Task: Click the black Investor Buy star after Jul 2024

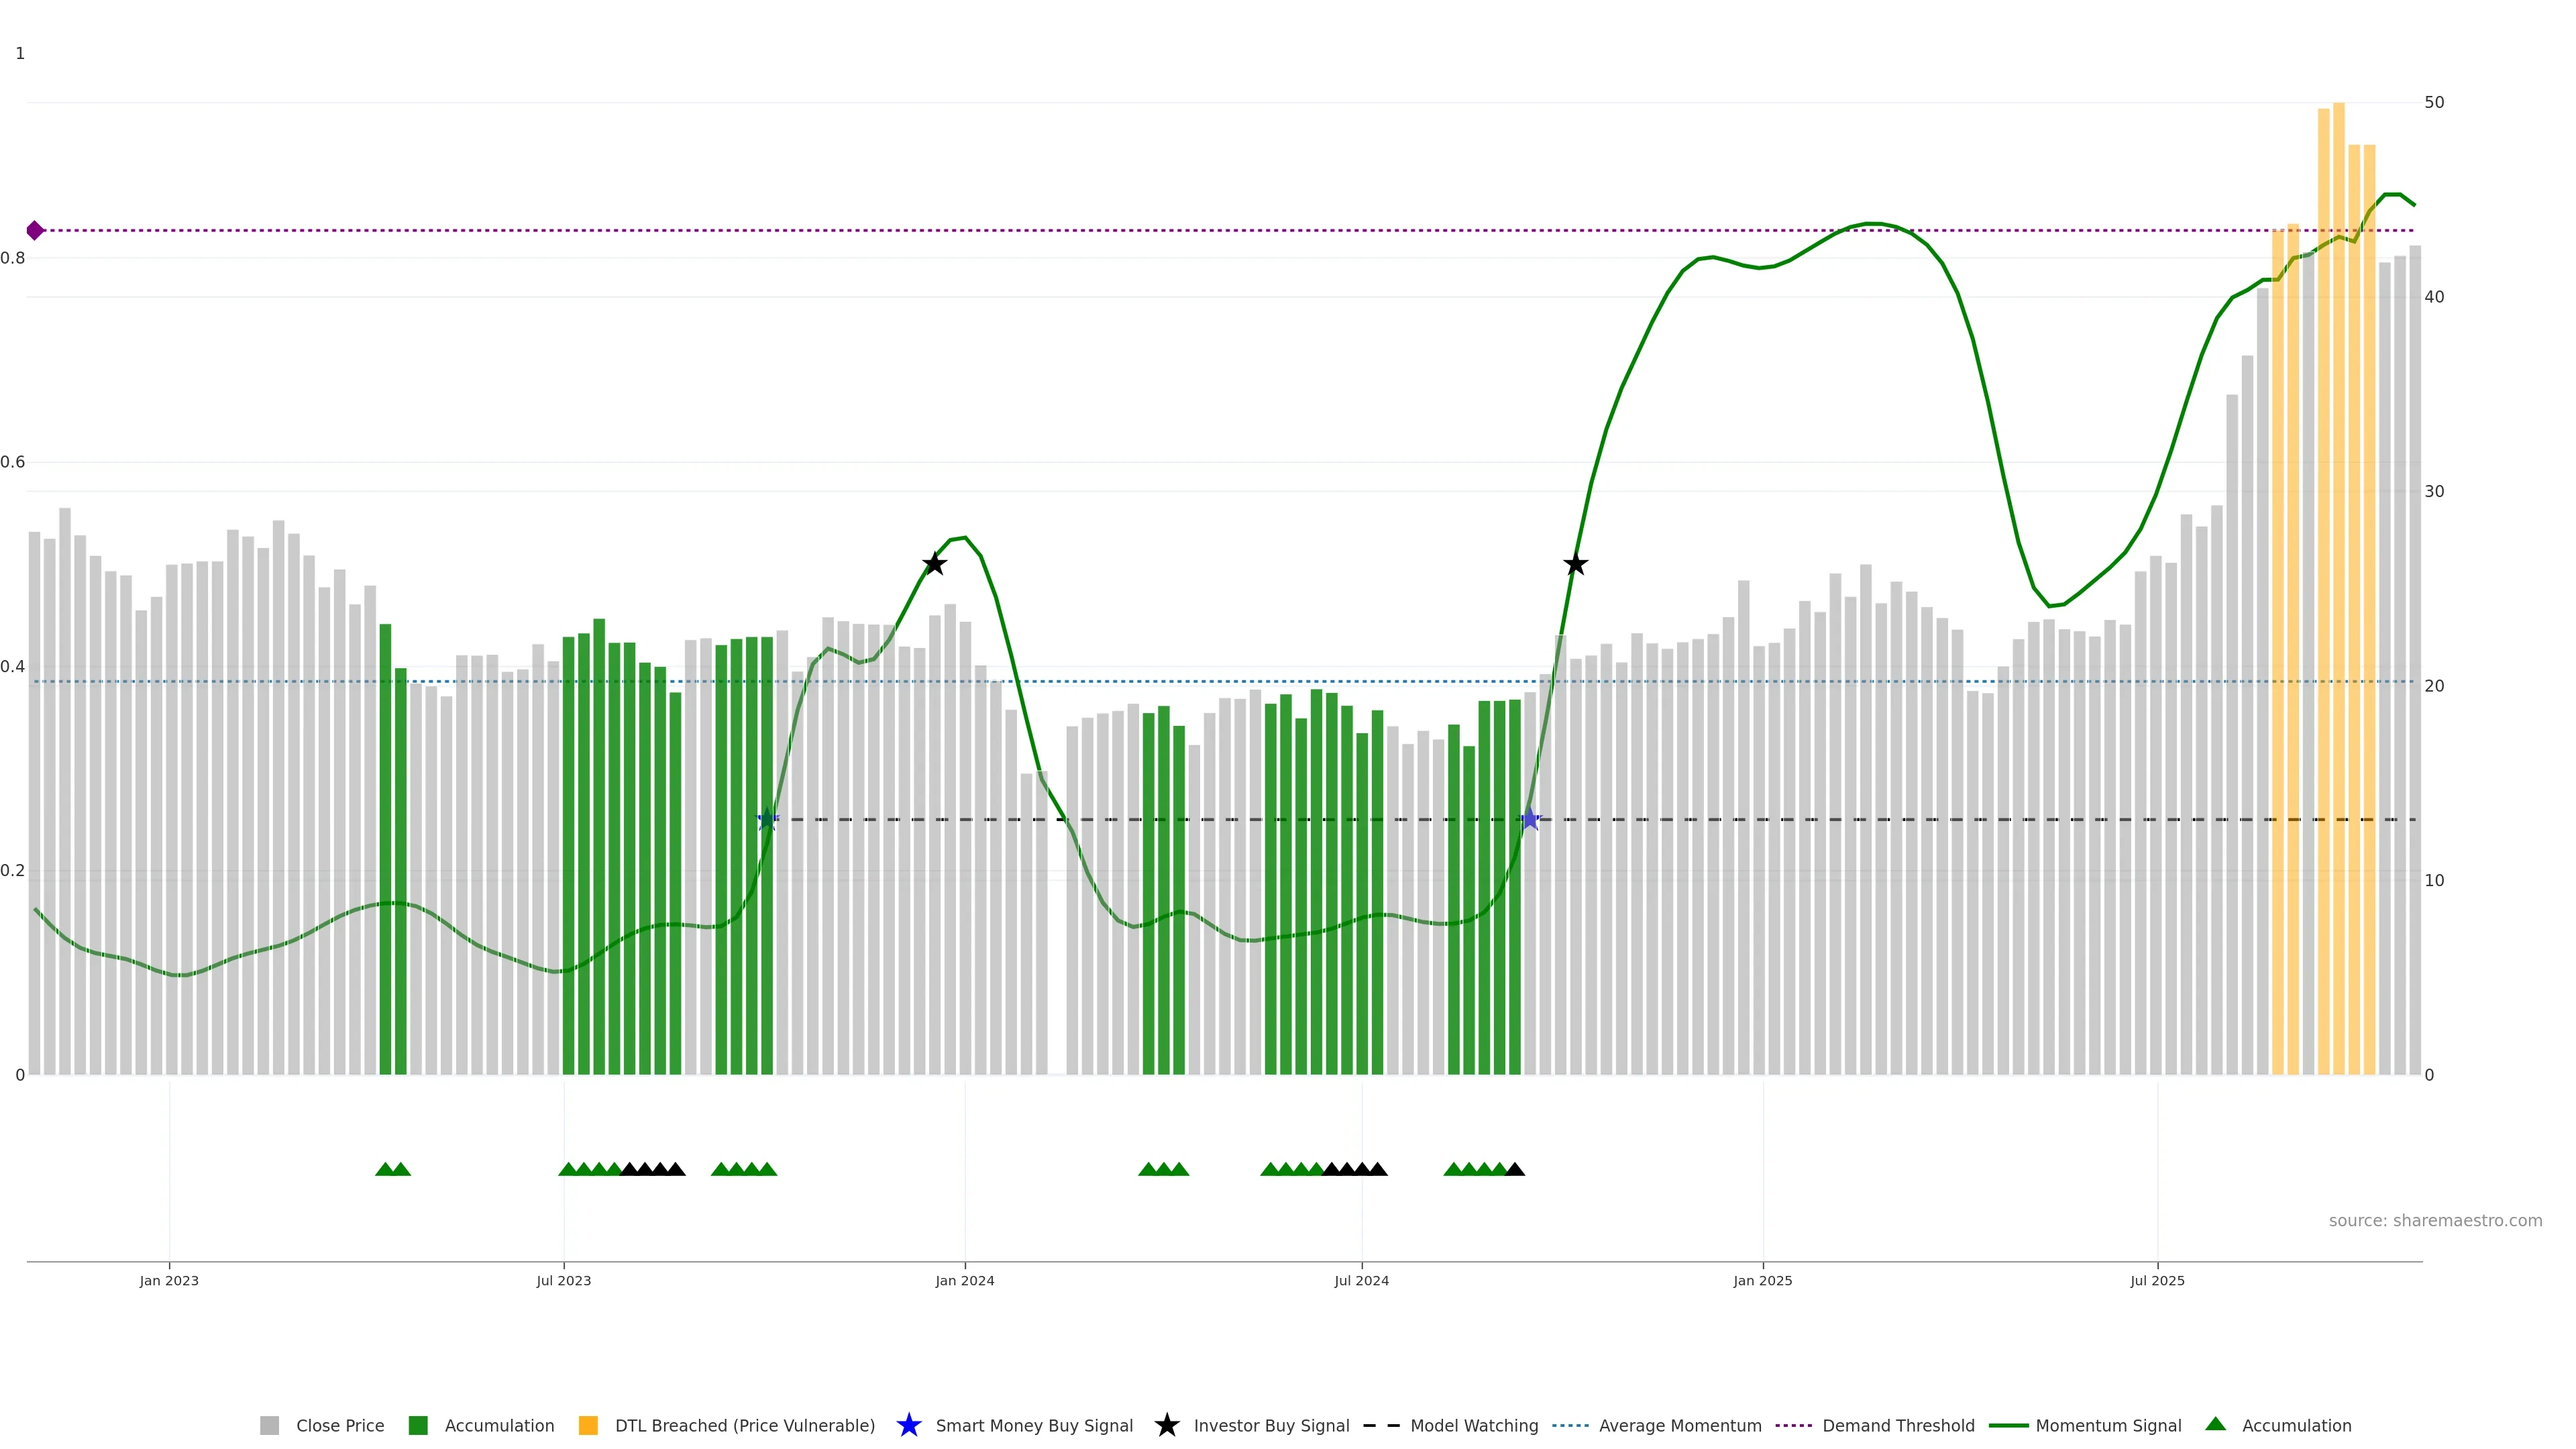Action: [1575, 564]
